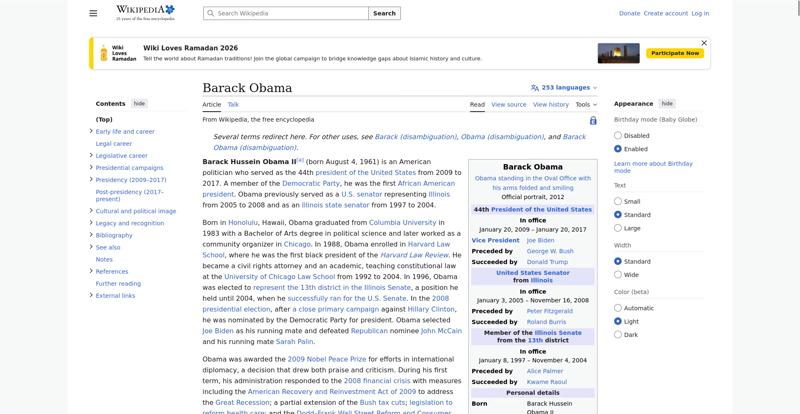Open the hamburger main menu
Screen dimensions: 800x414
click(x=93, y=13)
